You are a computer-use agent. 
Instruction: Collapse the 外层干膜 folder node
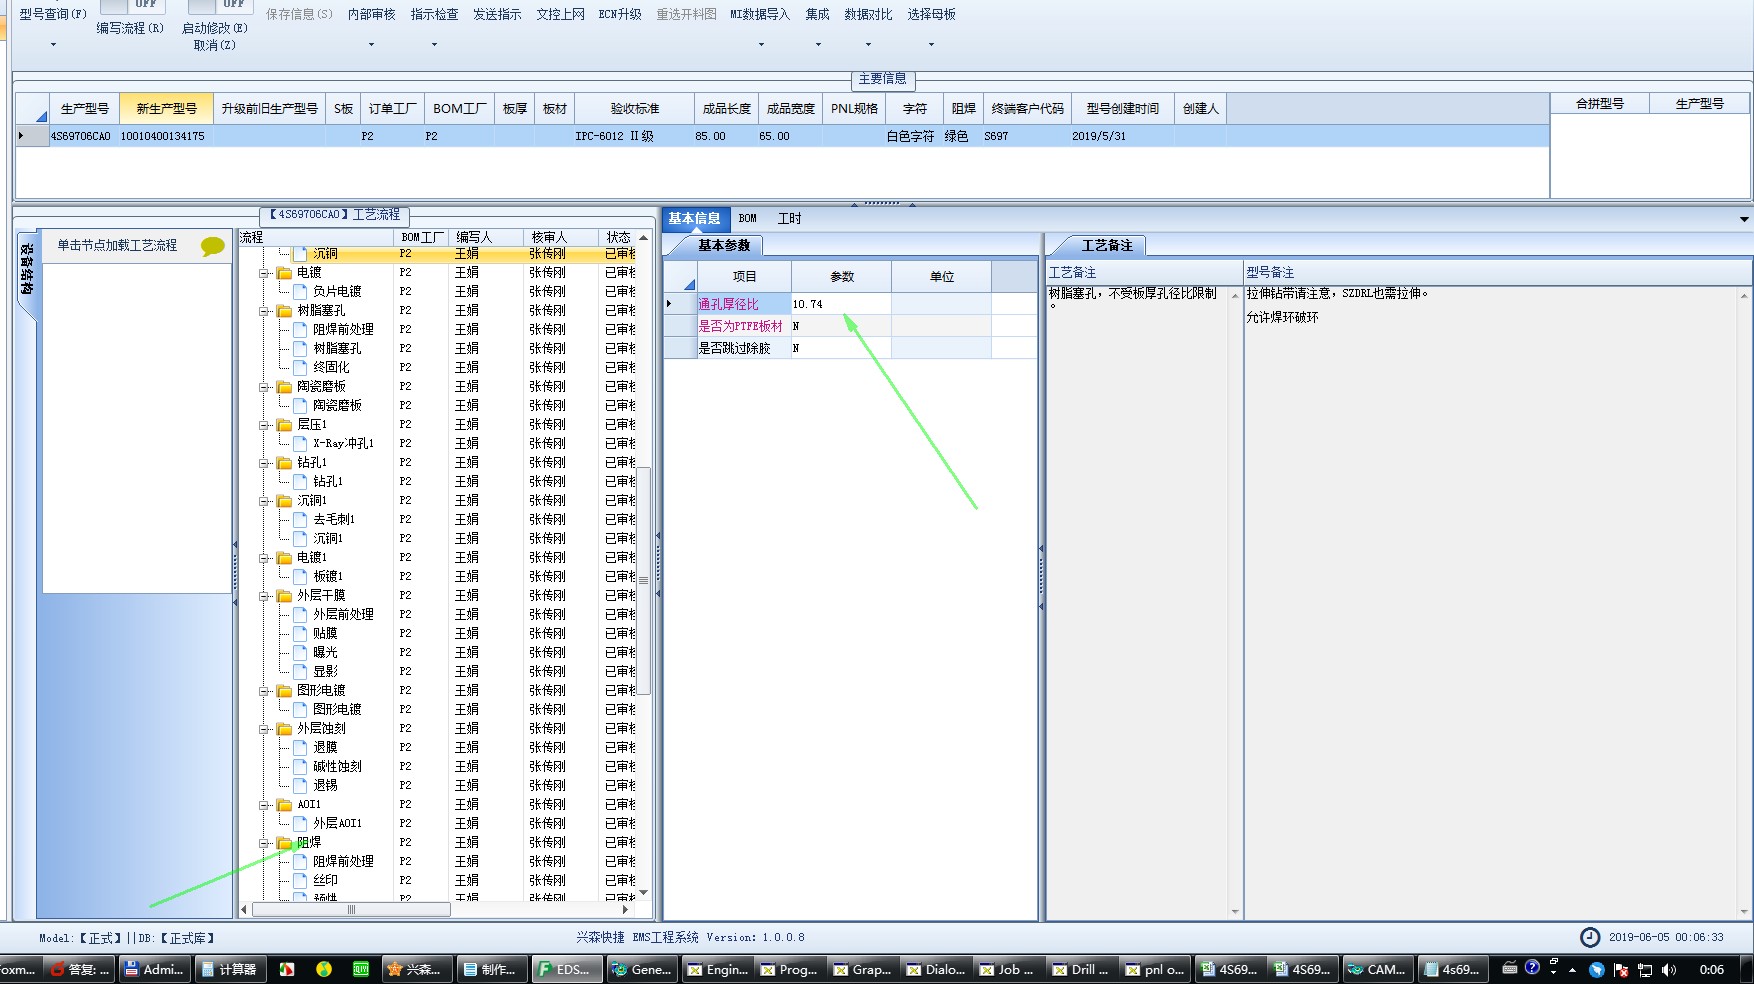pyautogui.click(x=265, y=596)
